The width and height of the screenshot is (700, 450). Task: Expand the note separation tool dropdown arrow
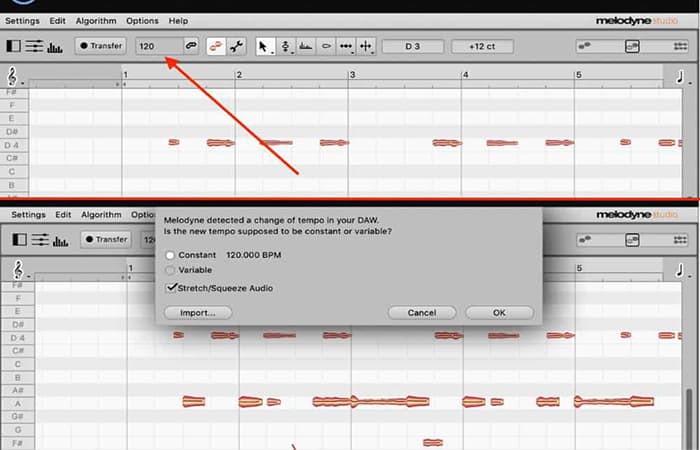(373, 53)
